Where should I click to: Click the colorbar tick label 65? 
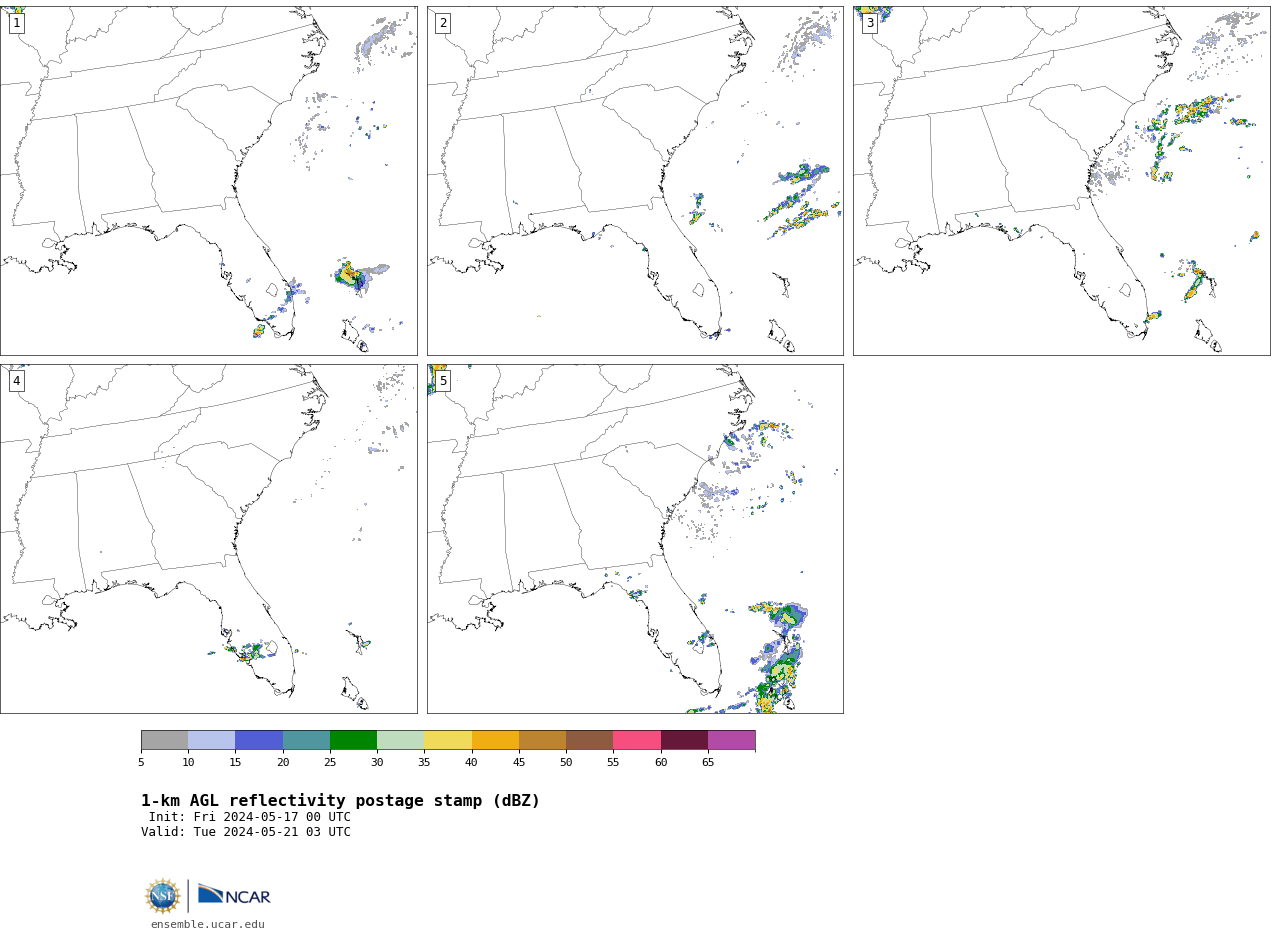(x=708, y=763)
